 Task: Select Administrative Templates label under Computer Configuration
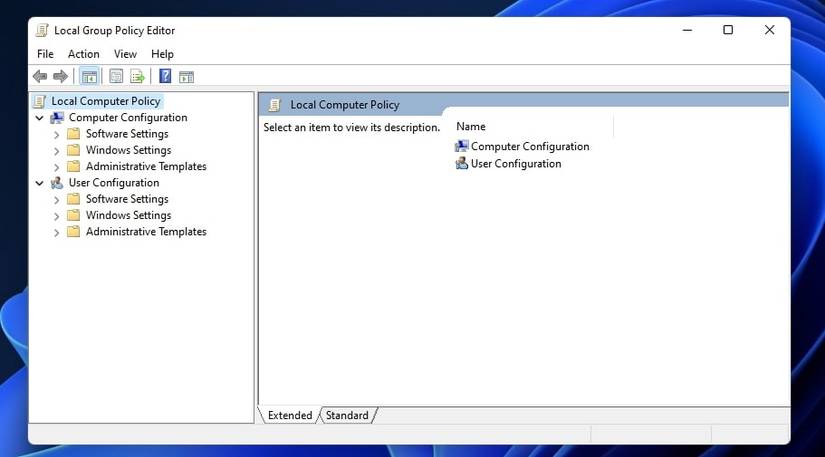click(x=146, y=166)
